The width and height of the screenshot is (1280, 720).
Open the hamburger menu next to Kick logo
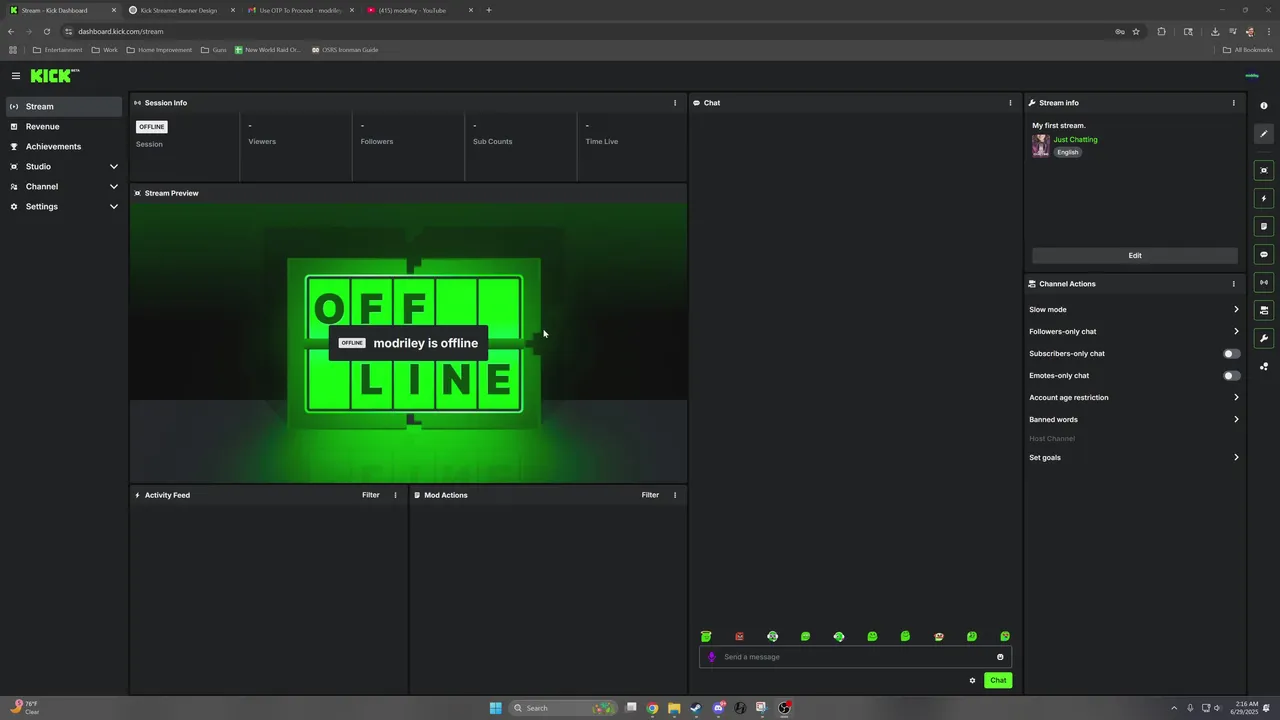point(16,76)
